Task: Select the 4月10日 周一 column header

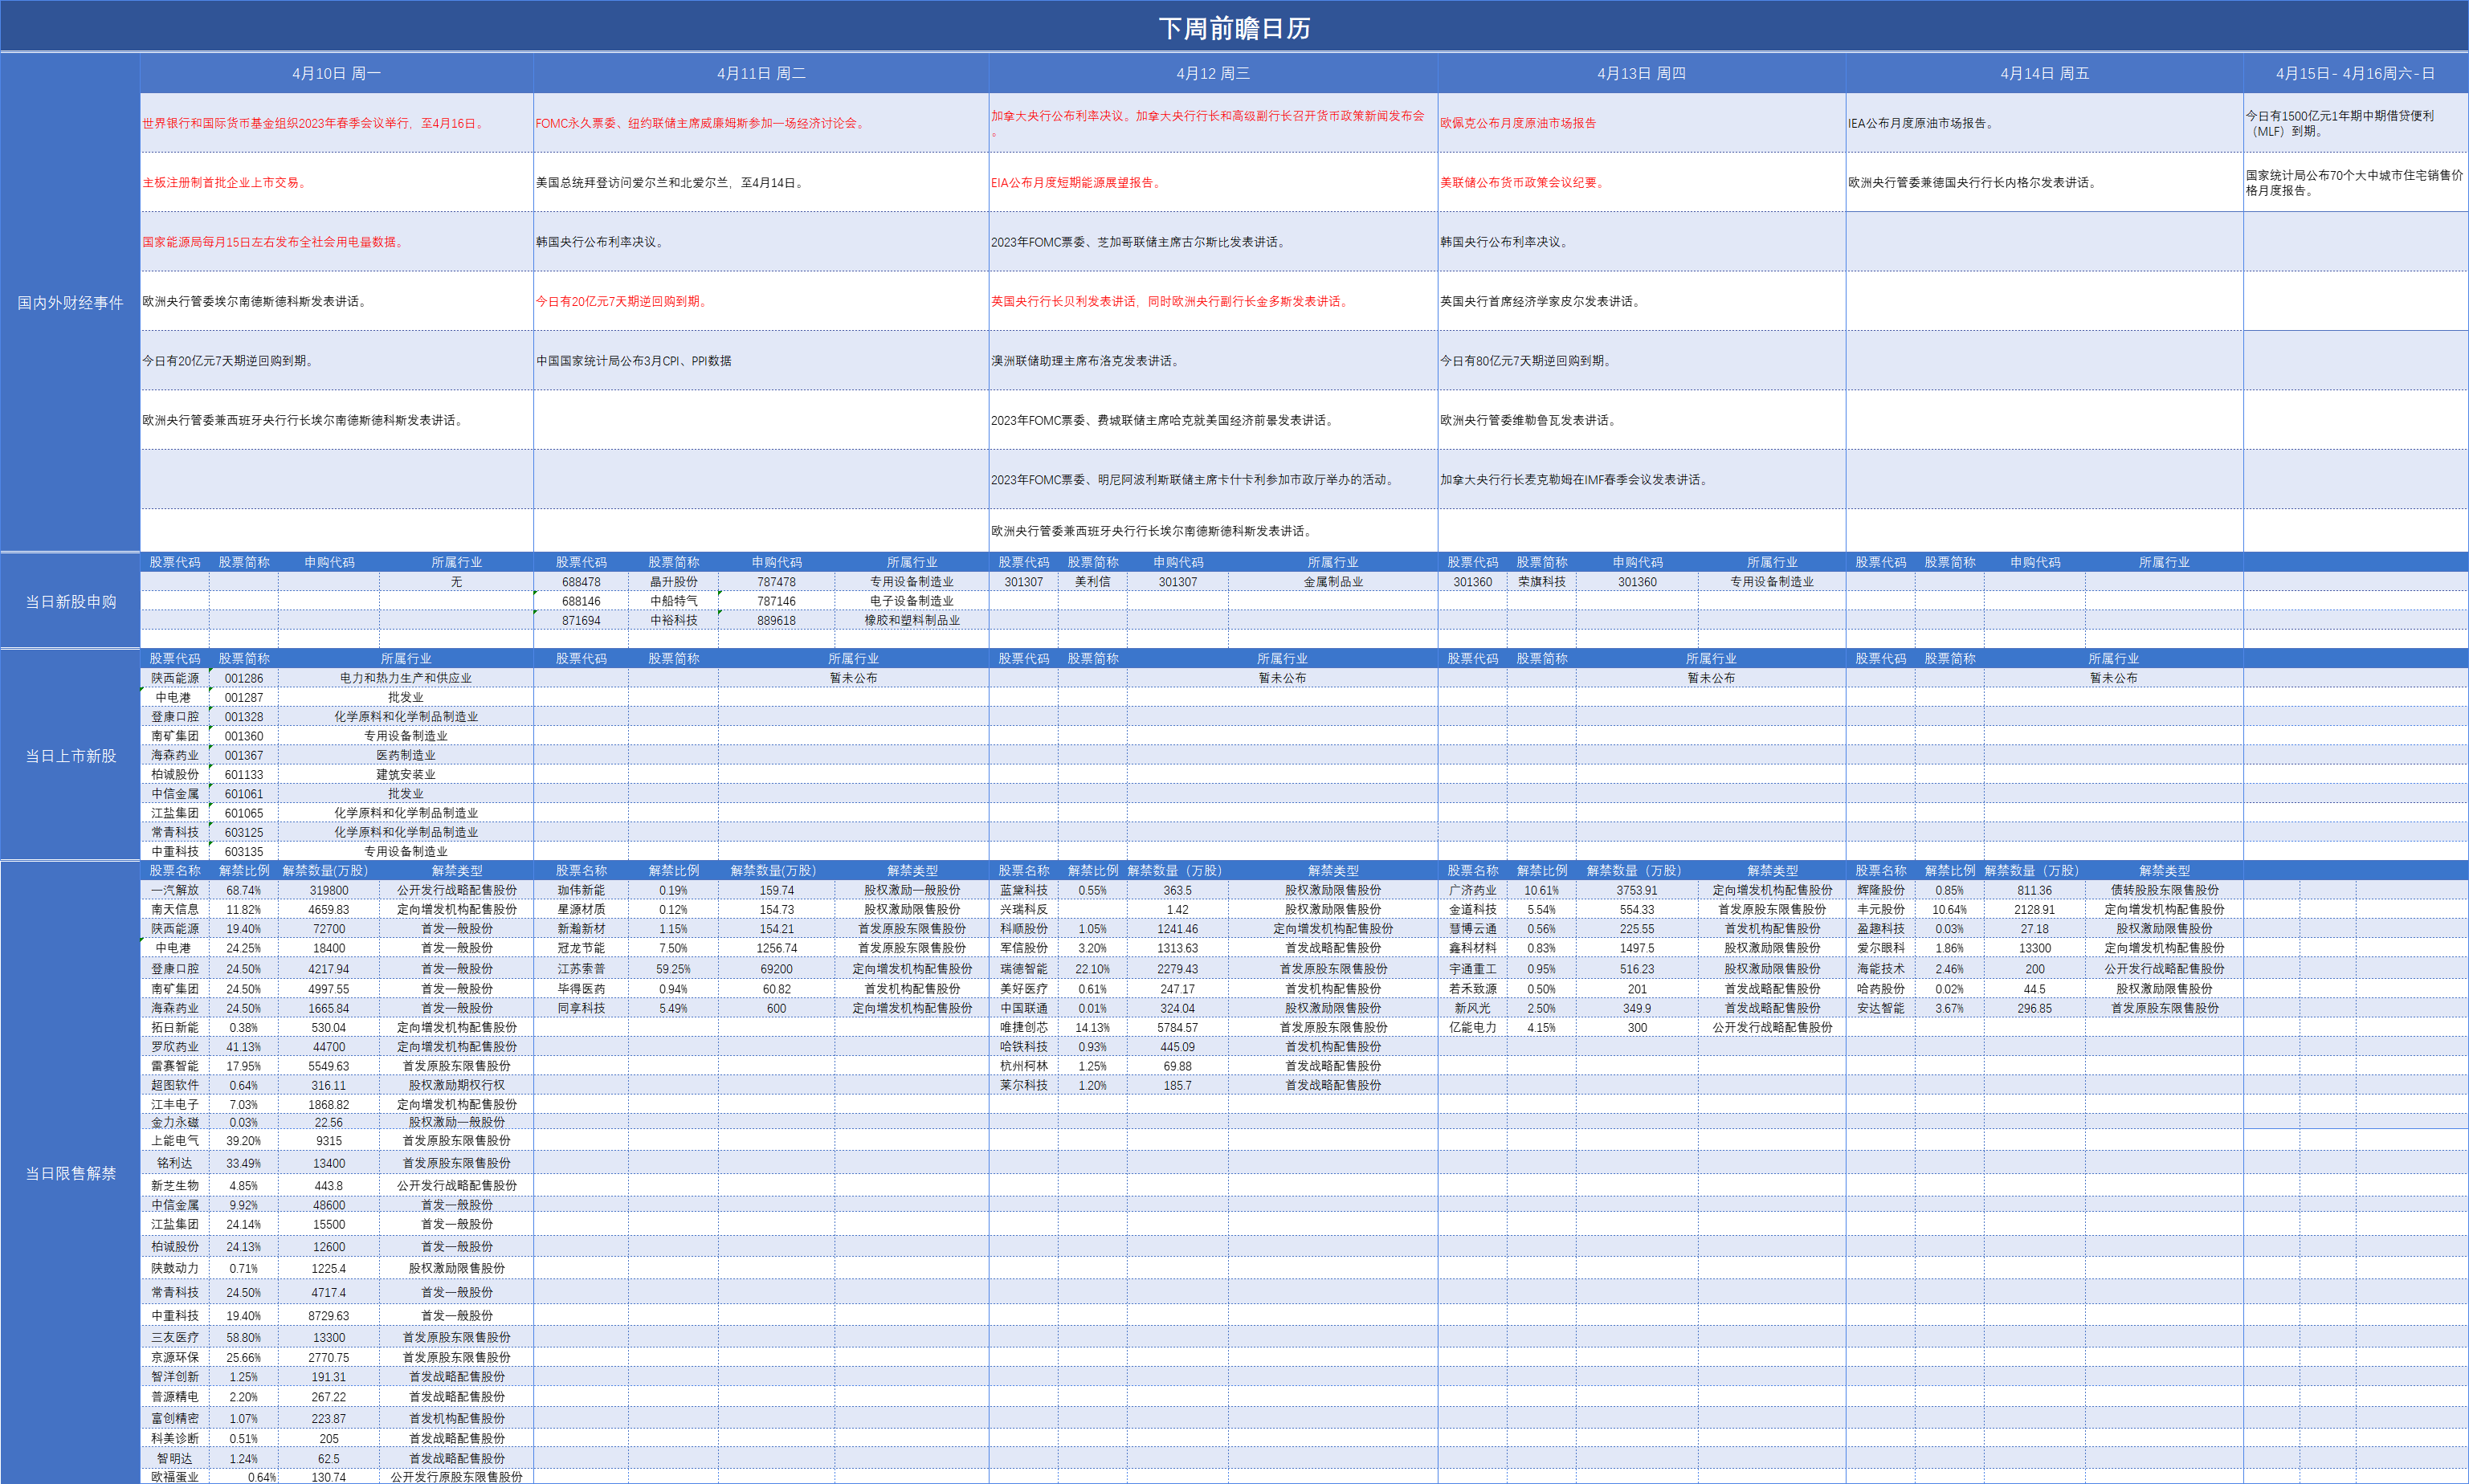Action: [x=336, y=73]
